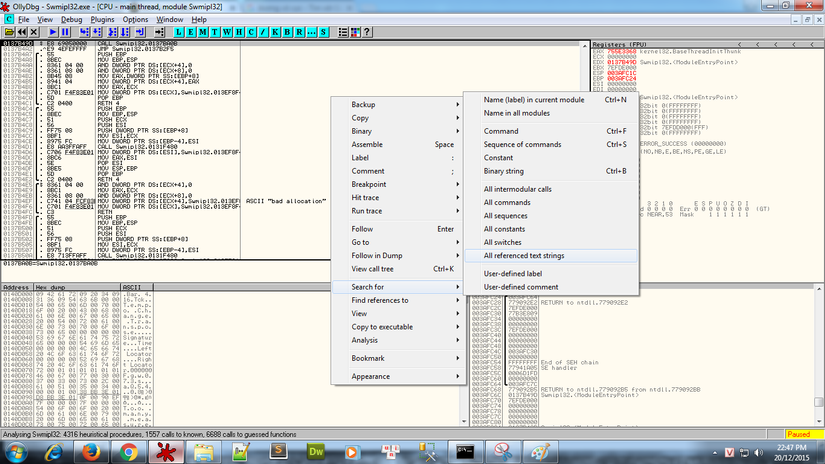Choose User-defined comment option
Viewport: 825px width, 464px height.
[551, 287]
